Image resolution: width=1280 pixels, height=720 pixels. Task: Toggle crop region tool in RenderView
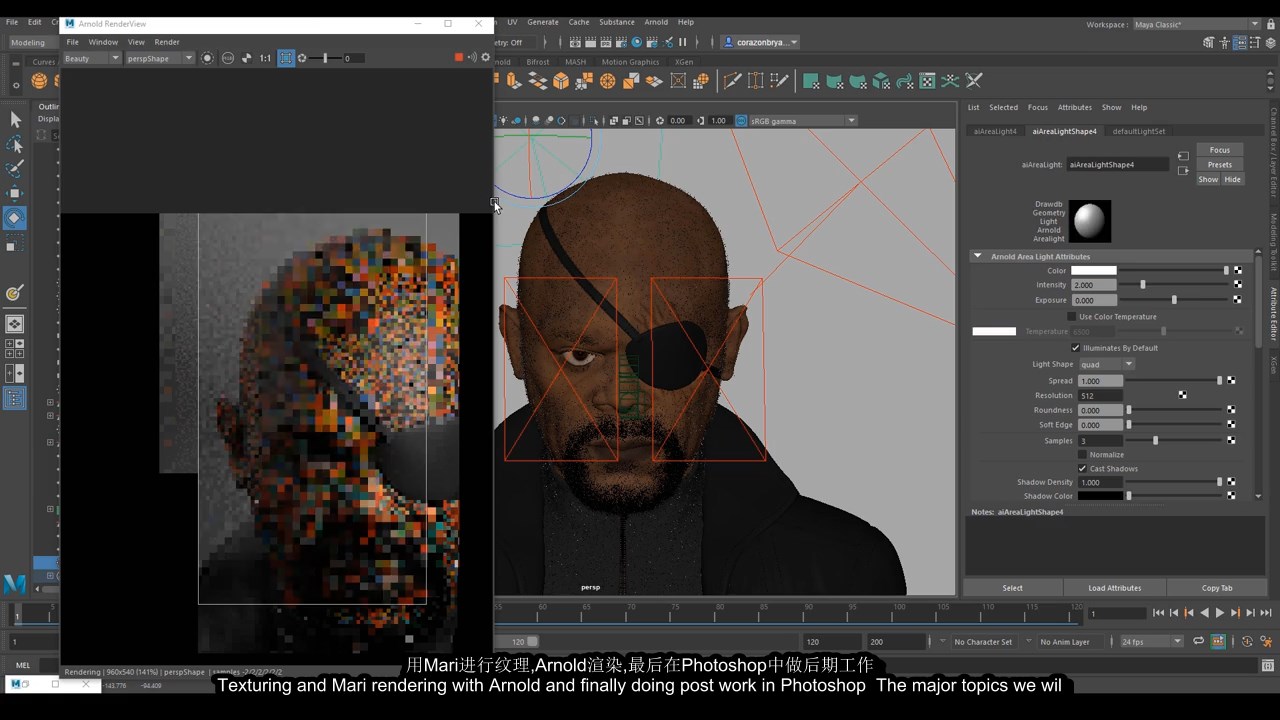[x=286, y=58]
